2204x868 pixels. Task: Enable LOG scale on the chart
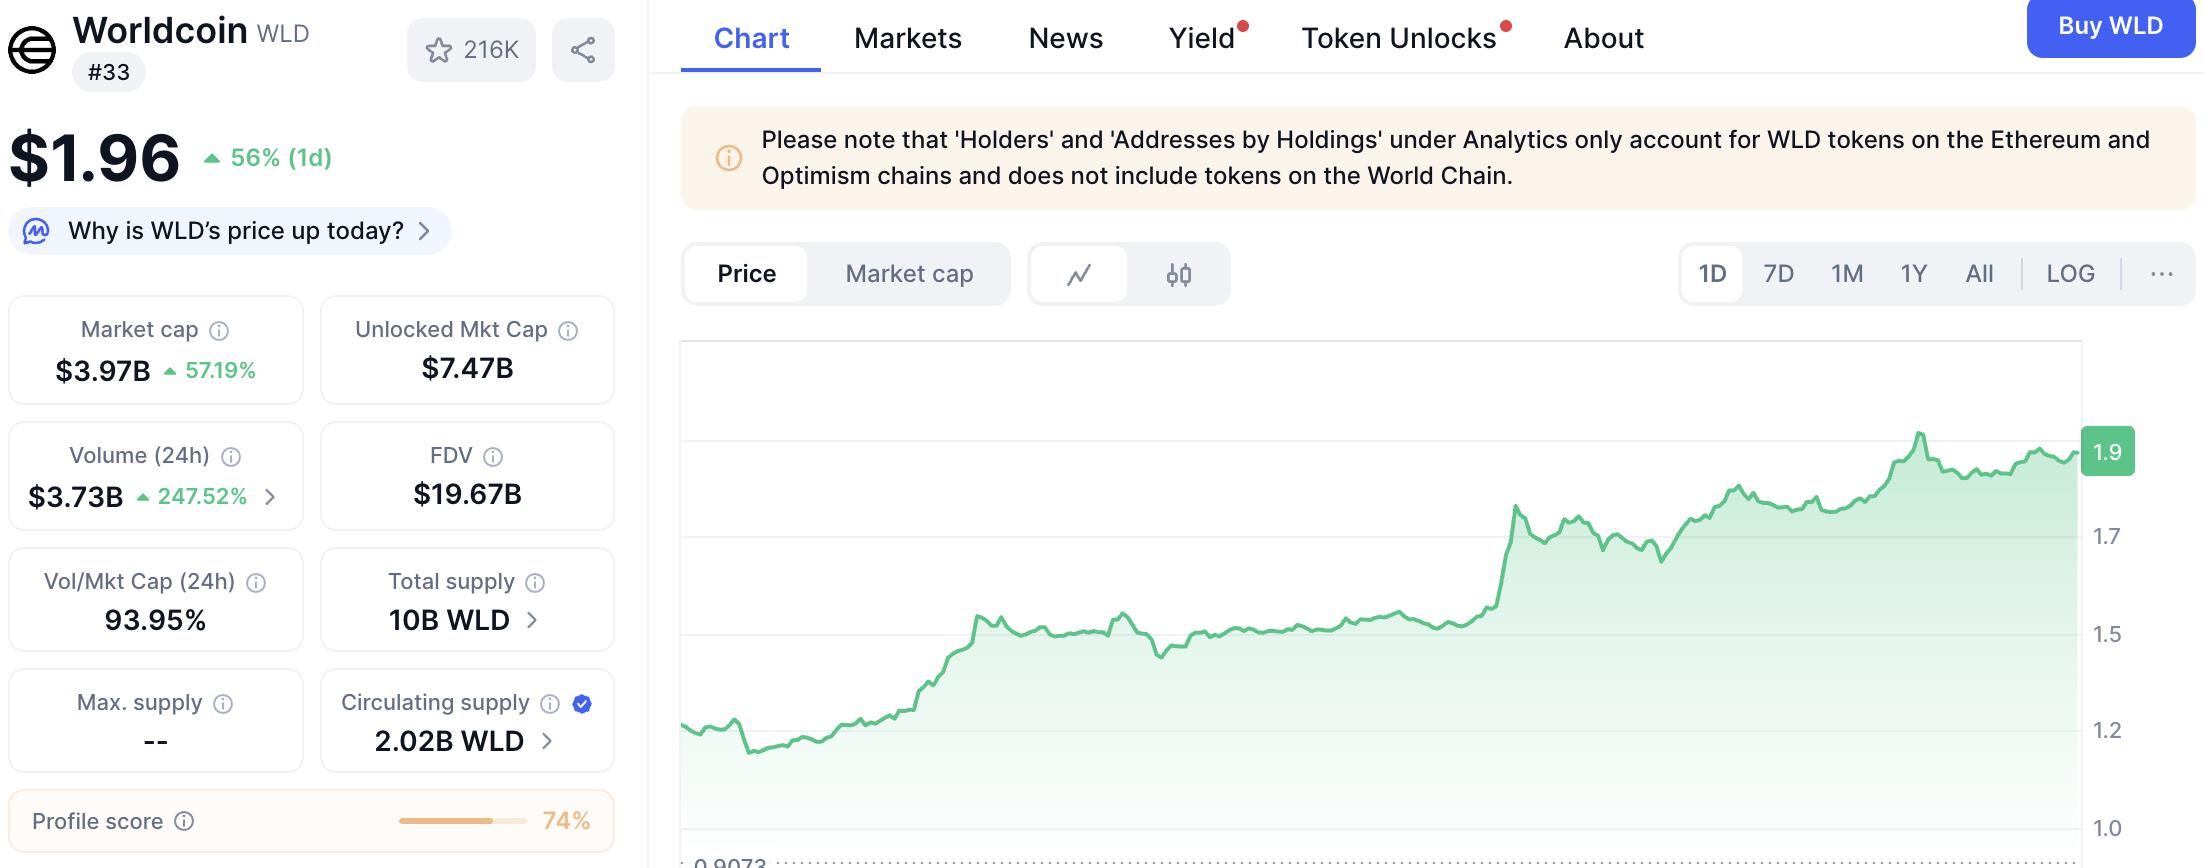click(2070, 273)
